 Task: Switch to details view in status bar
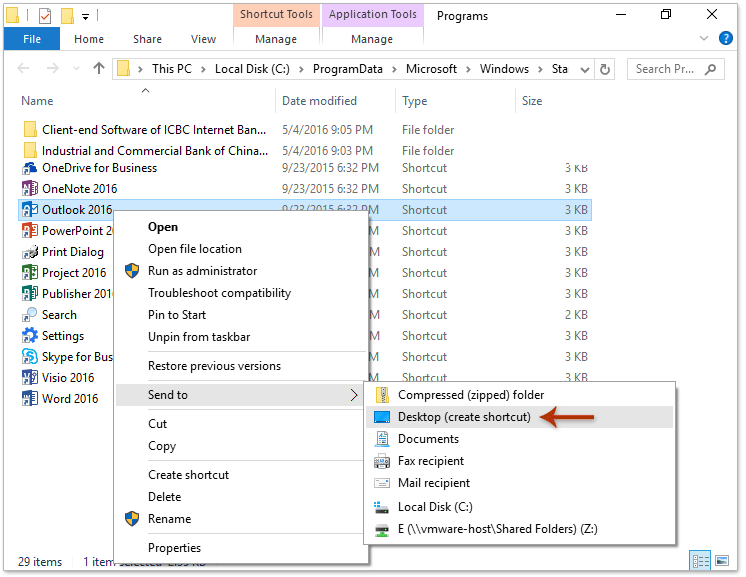703,561
